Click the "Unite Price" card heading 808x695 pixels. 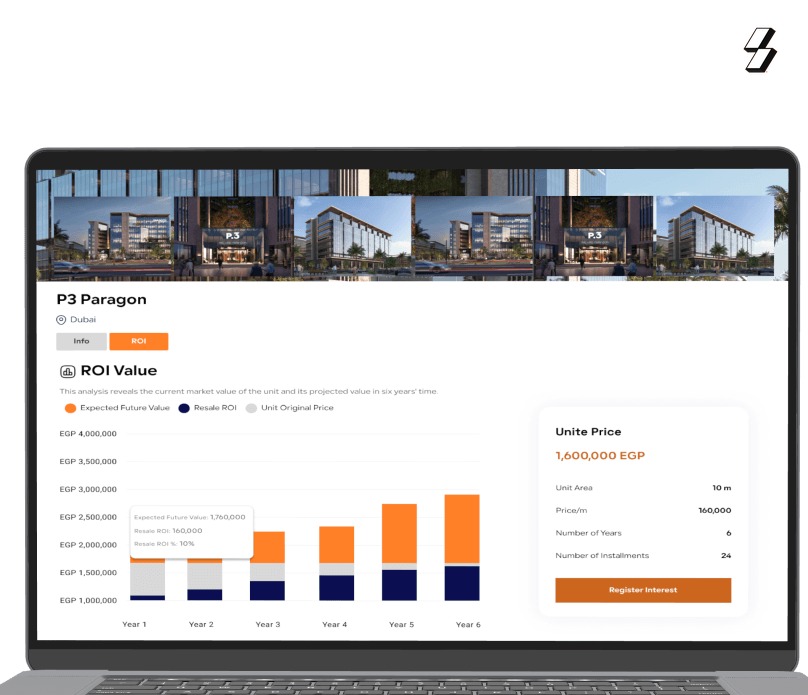pos(588,432)
